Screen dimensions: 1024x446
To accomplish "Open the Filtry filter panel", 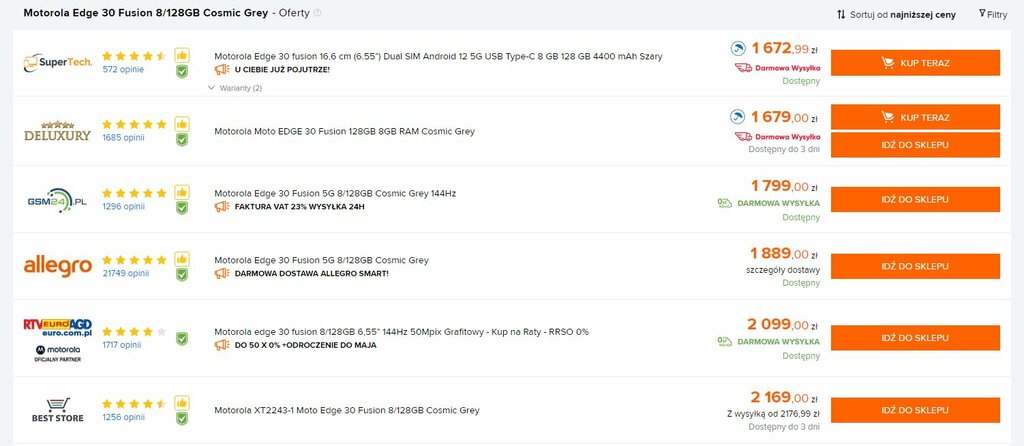I will (x=993, y=14).
